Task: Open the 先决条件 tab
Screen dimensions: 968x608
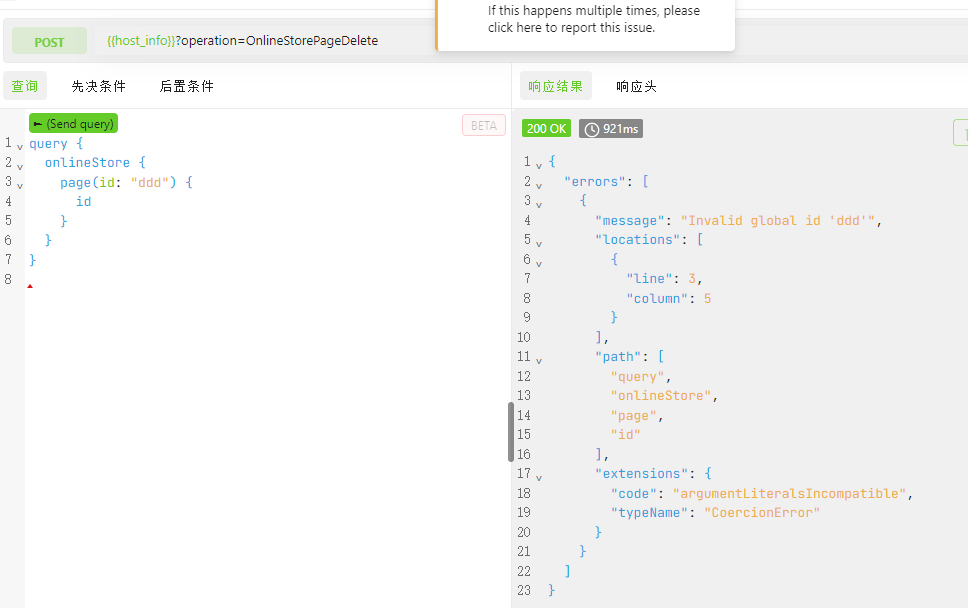Action: pyautogui.click(x=99, y=86)
